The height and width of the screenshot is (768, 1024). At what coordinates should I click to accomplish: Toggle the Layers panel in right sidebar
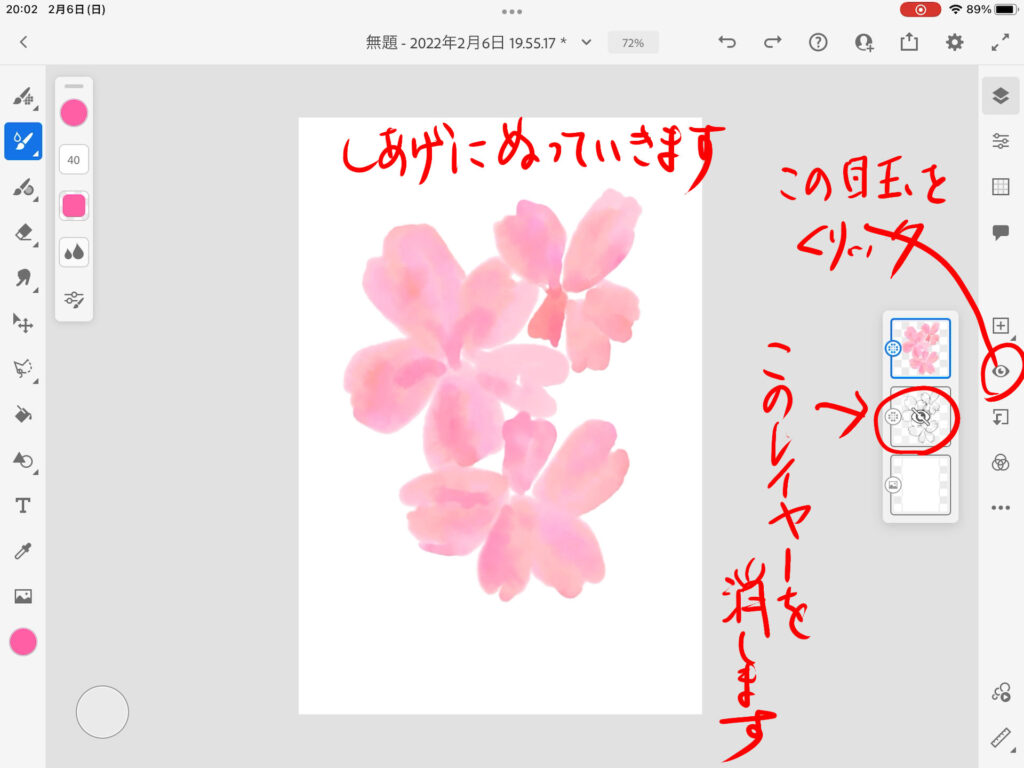tap(1000, 95)
